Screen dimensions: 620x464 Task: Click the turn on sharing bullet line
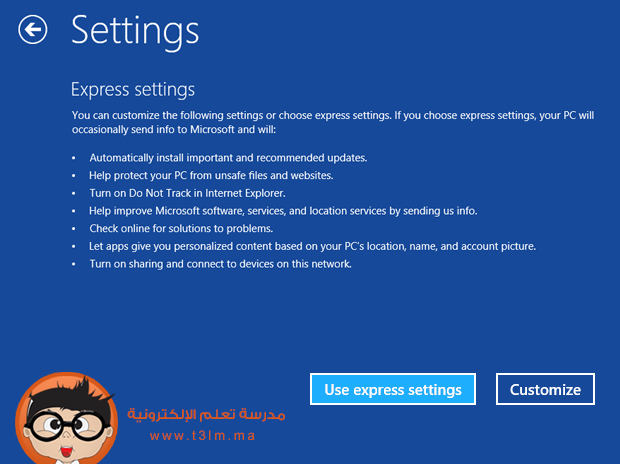(x=220, y=264)
